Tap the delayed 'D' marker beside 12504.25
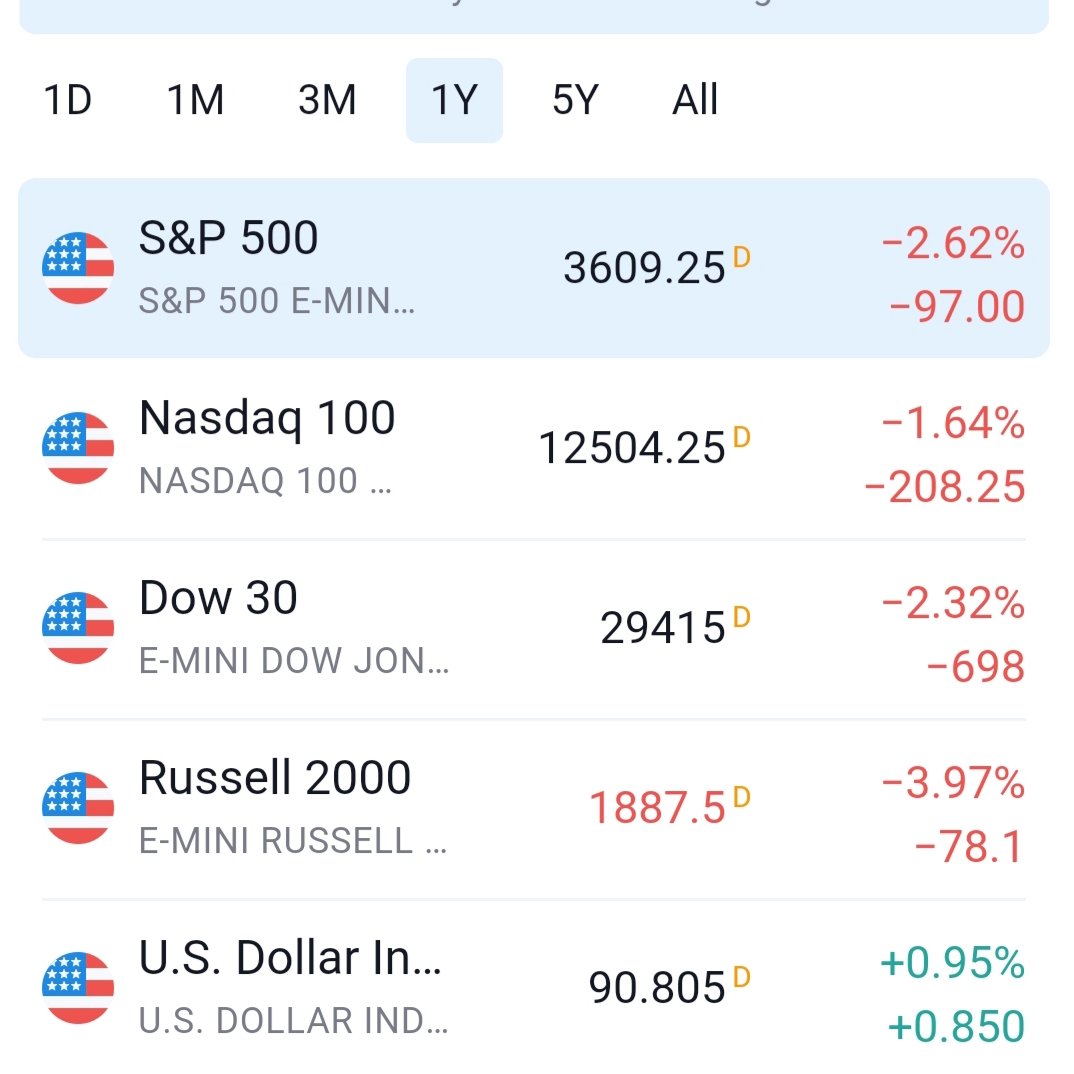Viewport: 1074px width, 1074px height. 741,437
